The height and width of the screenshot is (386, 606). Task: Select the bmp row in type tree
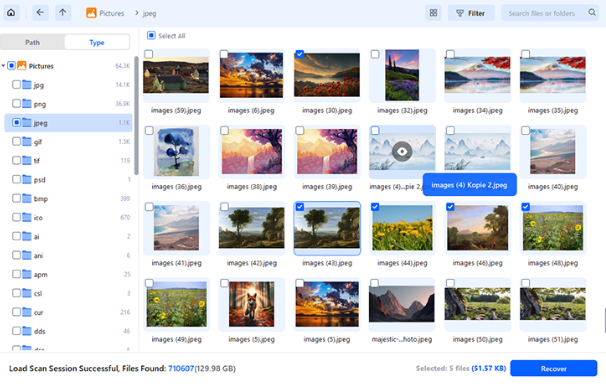click(x=68, y=198)
